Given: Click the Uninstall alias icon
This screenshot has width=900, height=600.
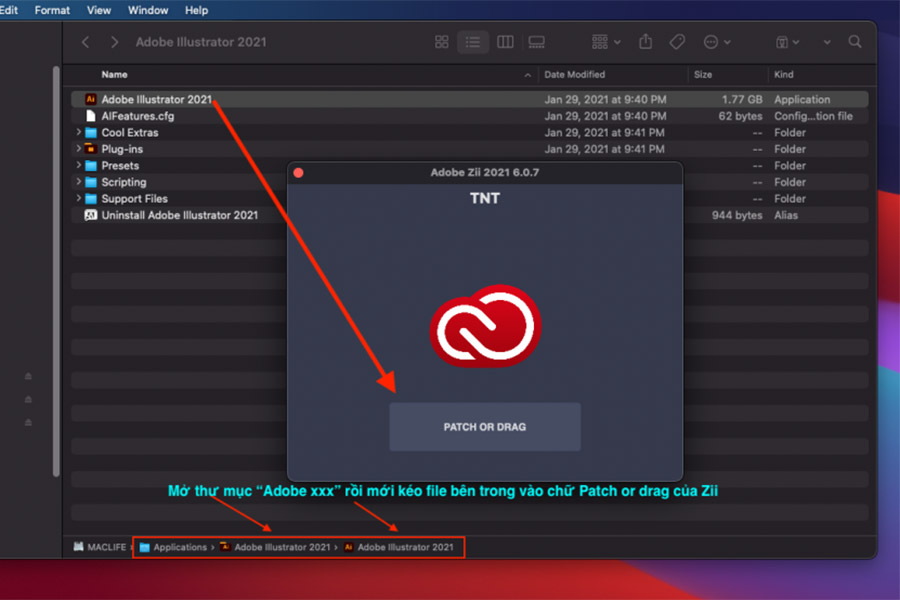Looking at the screenshot, I should [x=91, y=215].
